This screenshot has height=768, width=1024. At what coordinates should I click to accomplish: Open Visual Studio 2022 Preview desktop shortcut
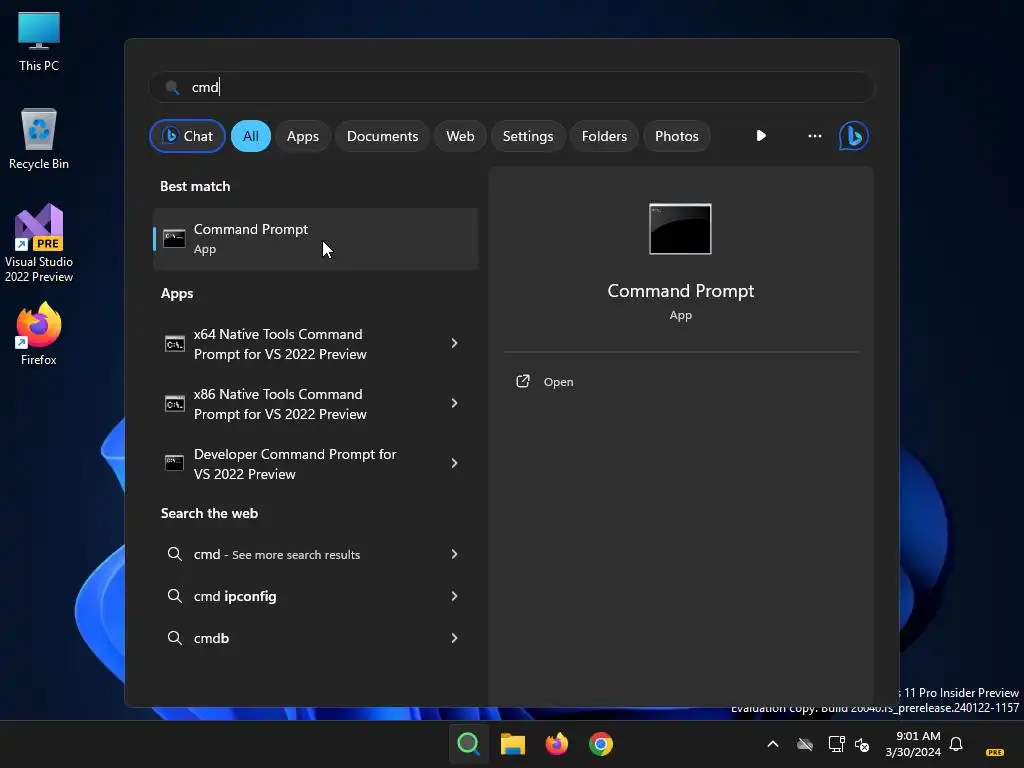coord(39,243)
